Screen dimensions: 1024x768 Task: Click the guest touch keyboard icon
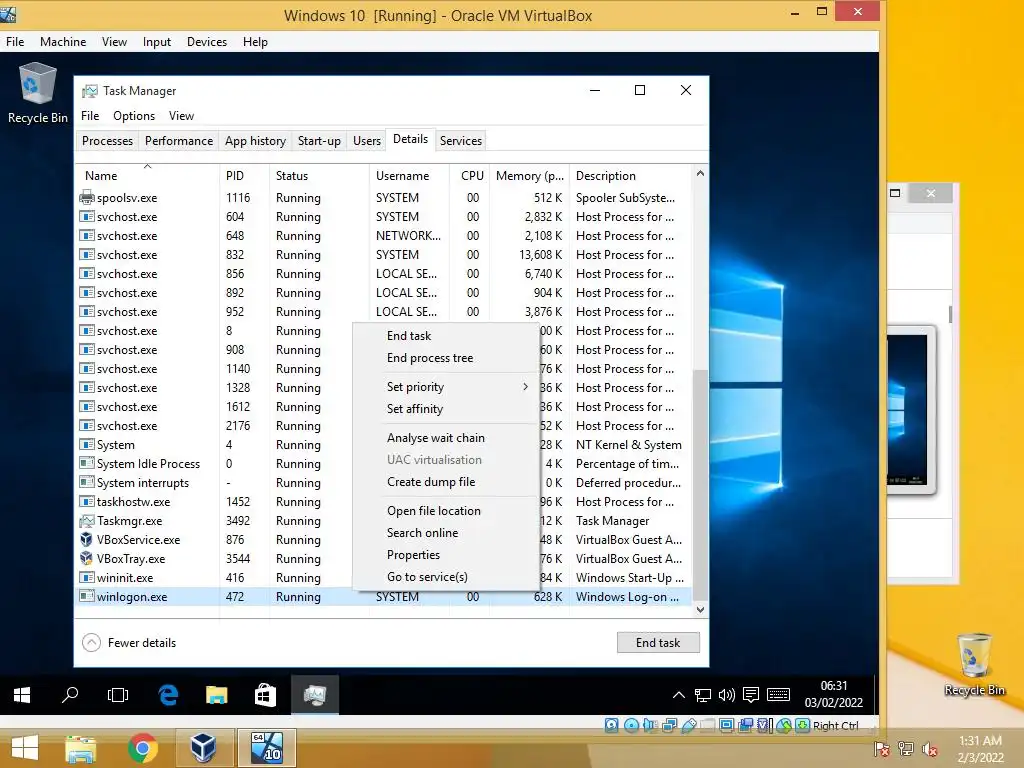point(778,695)
